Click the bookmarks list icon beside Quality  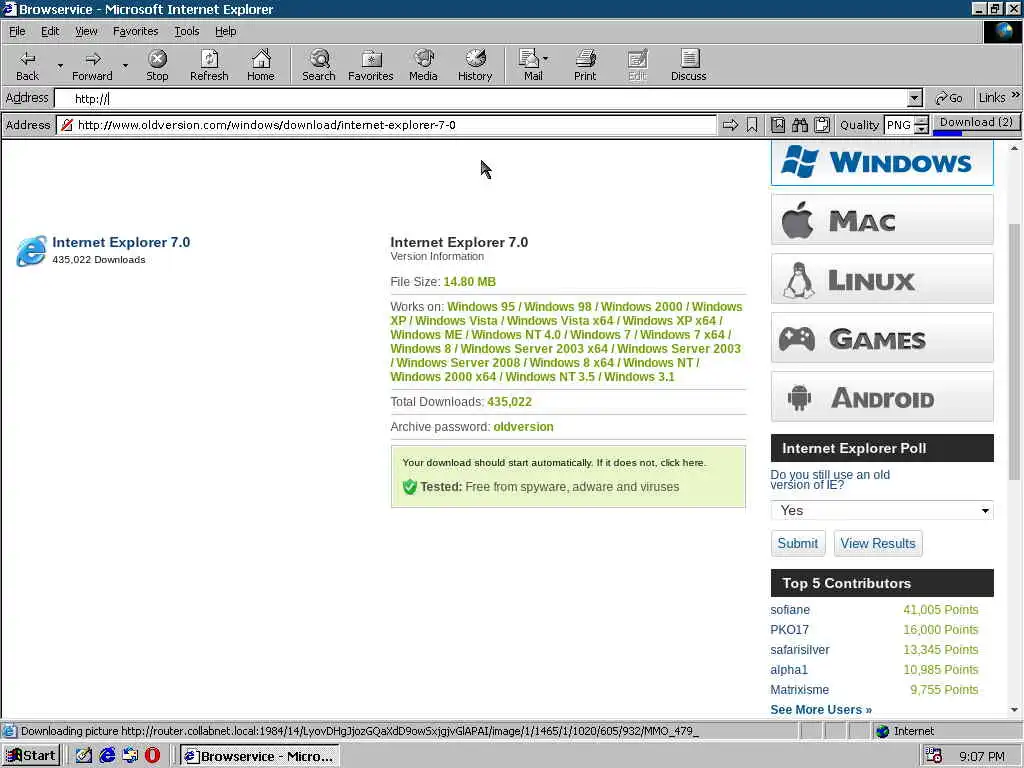pyautogui.click(x=778, y=125)
